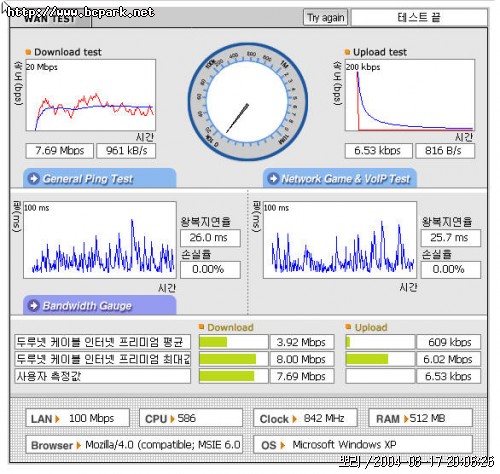
Task: Click the Browser arrow icon
Action: click(79, 445)
